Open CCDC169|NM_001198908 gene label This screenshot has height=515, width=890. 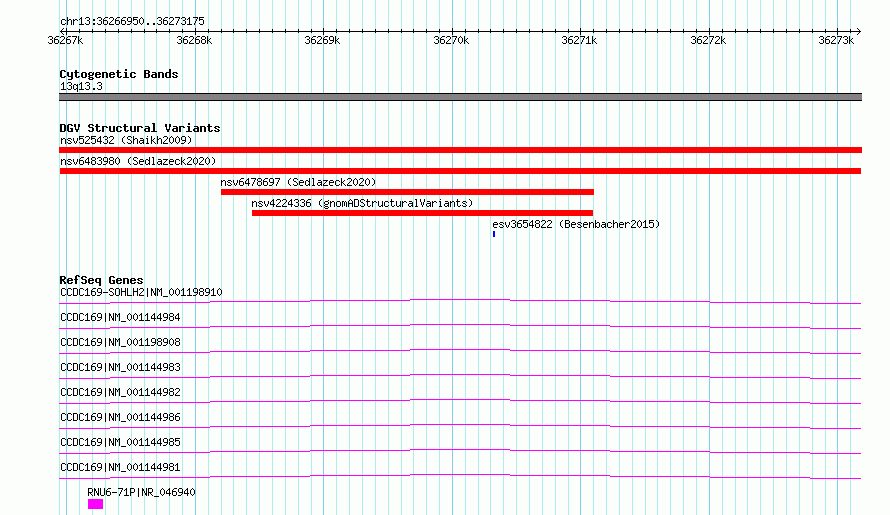click(x=120, y=342)
